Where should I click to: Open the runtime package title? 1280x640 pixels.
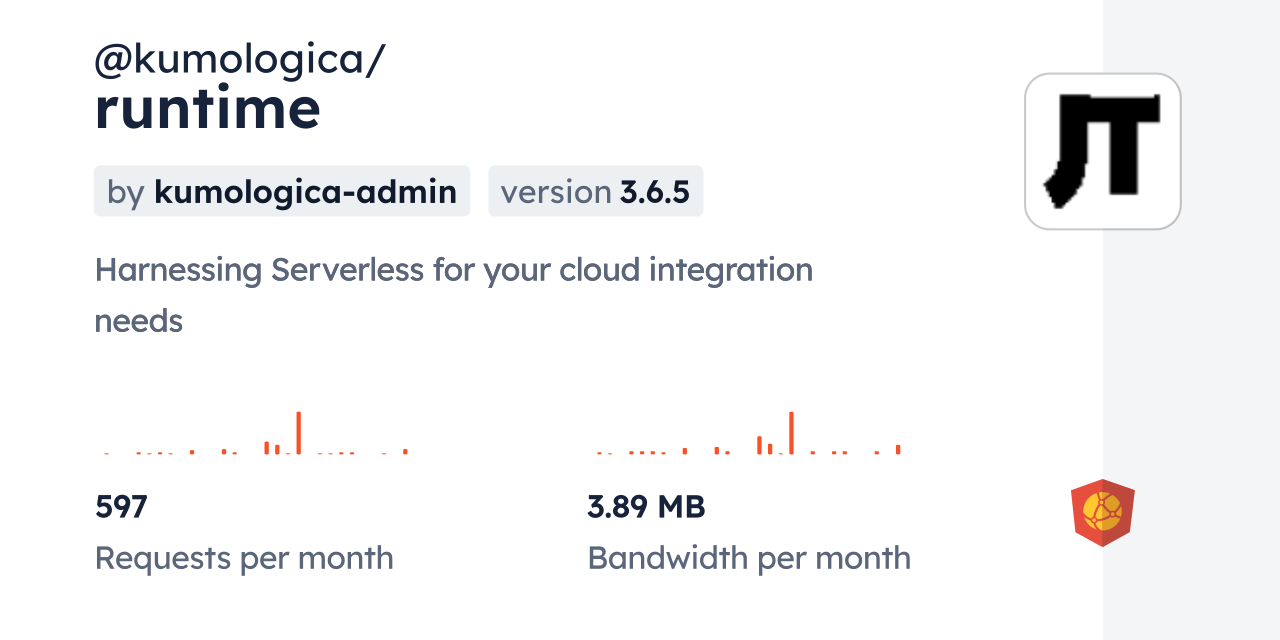click(207, 108)
